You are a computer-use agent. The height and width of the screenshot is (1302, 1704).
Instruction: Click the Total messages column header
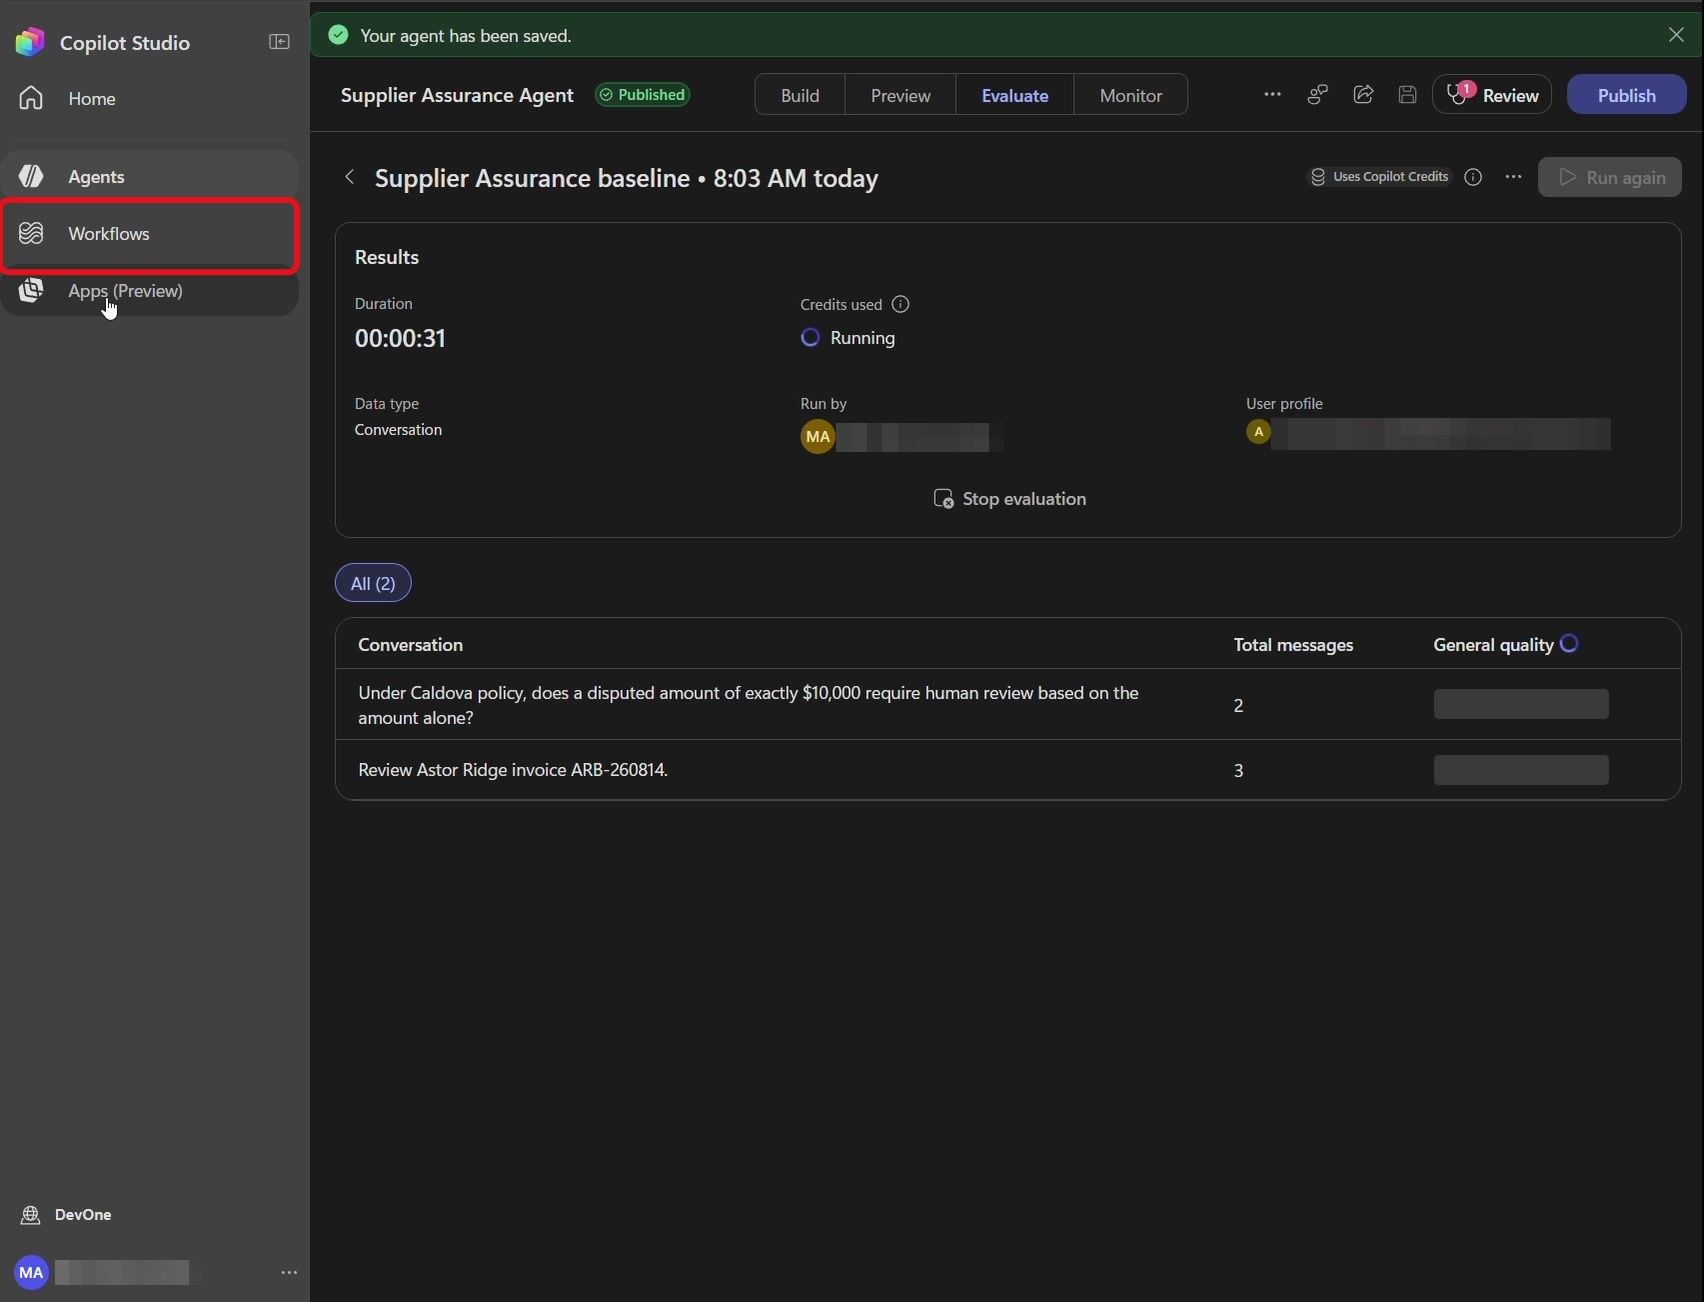coord(1293,645)
